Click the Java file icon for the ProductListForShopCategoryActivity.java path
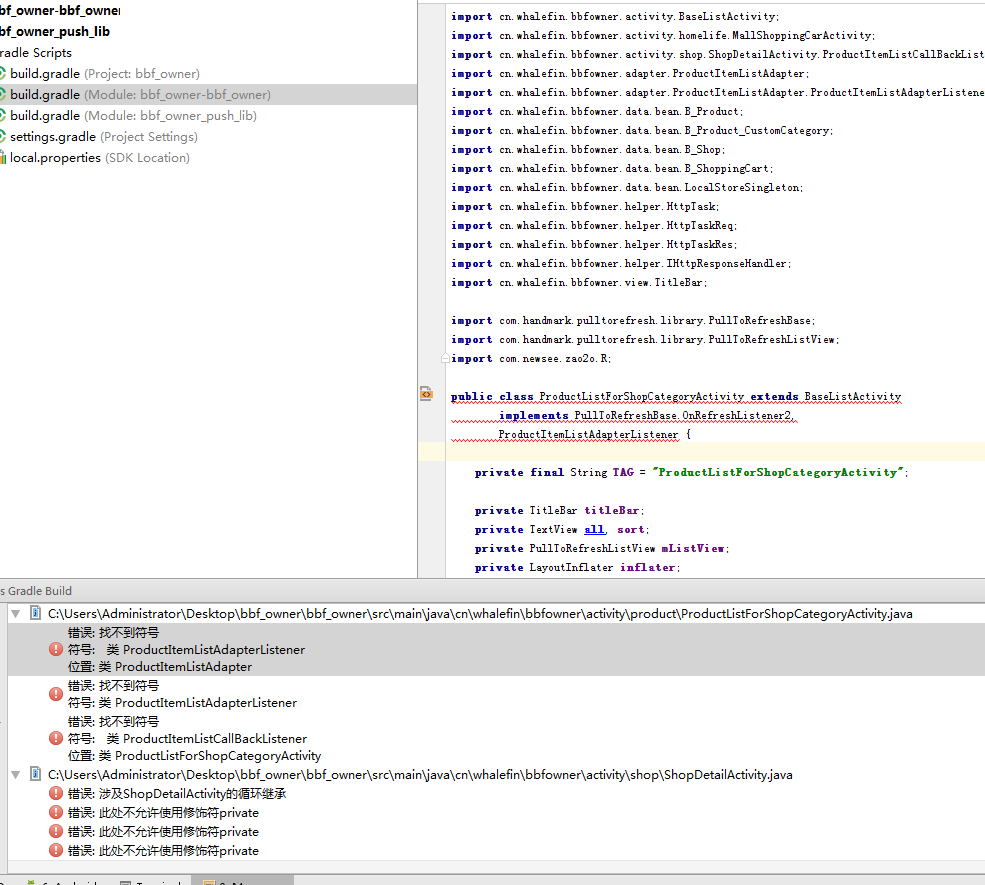Image resolution: width=985 pixels, height=885 pixels. coord(36,613)
